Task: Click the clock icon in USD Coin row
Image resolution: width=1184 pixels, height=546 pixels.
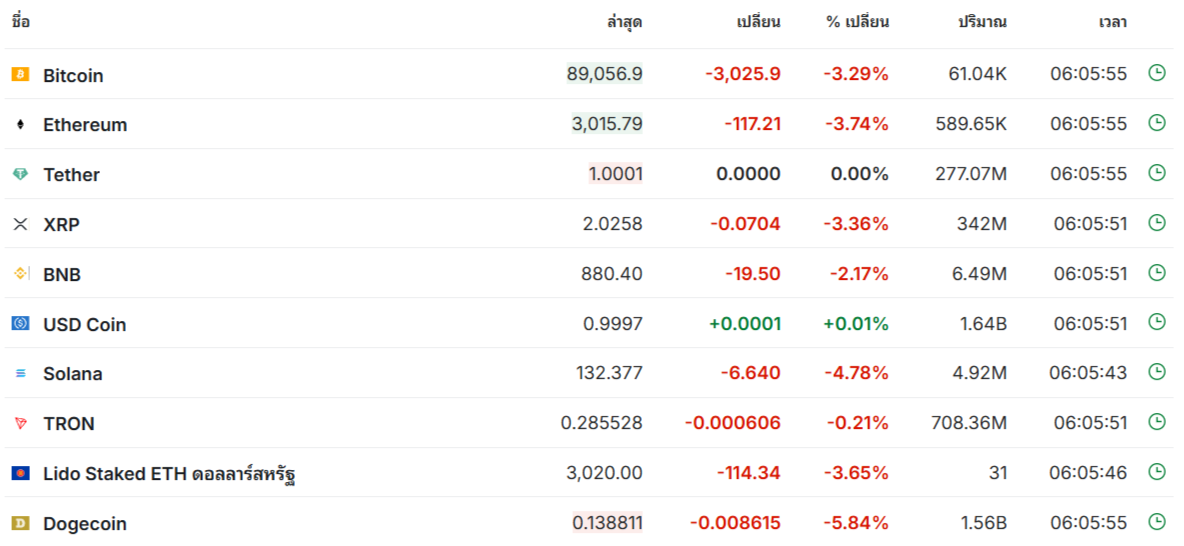Action: point(1157,322)
